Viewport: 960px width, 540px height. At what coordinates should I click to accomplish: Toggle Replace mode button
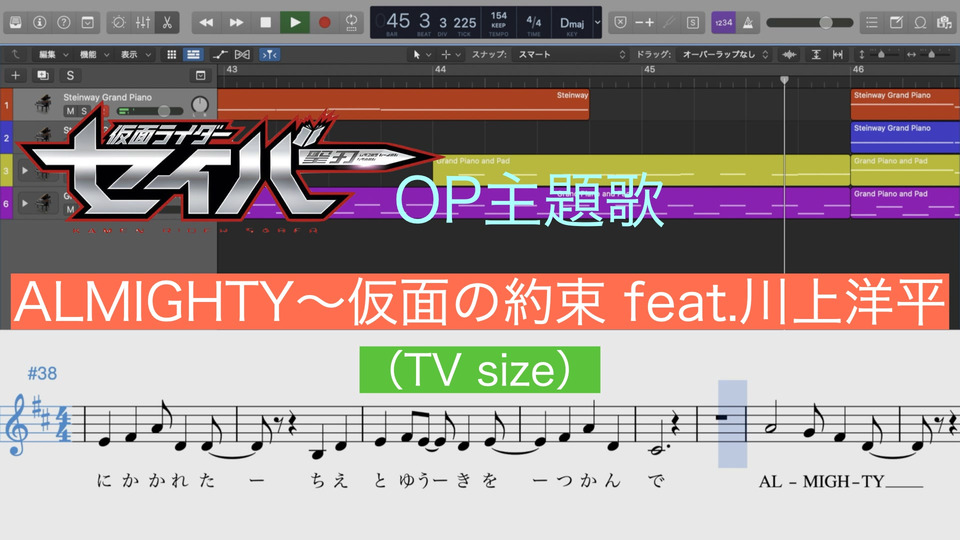pos(620,23)
